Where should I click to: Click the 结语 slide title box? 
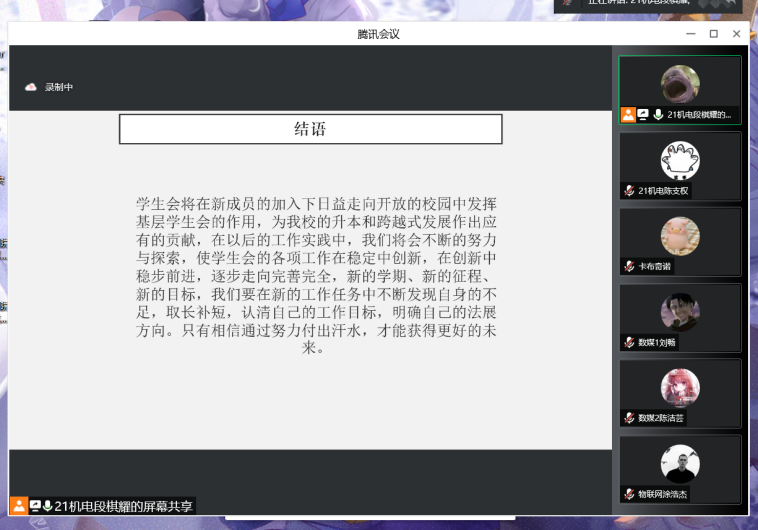tap(310, 129)
